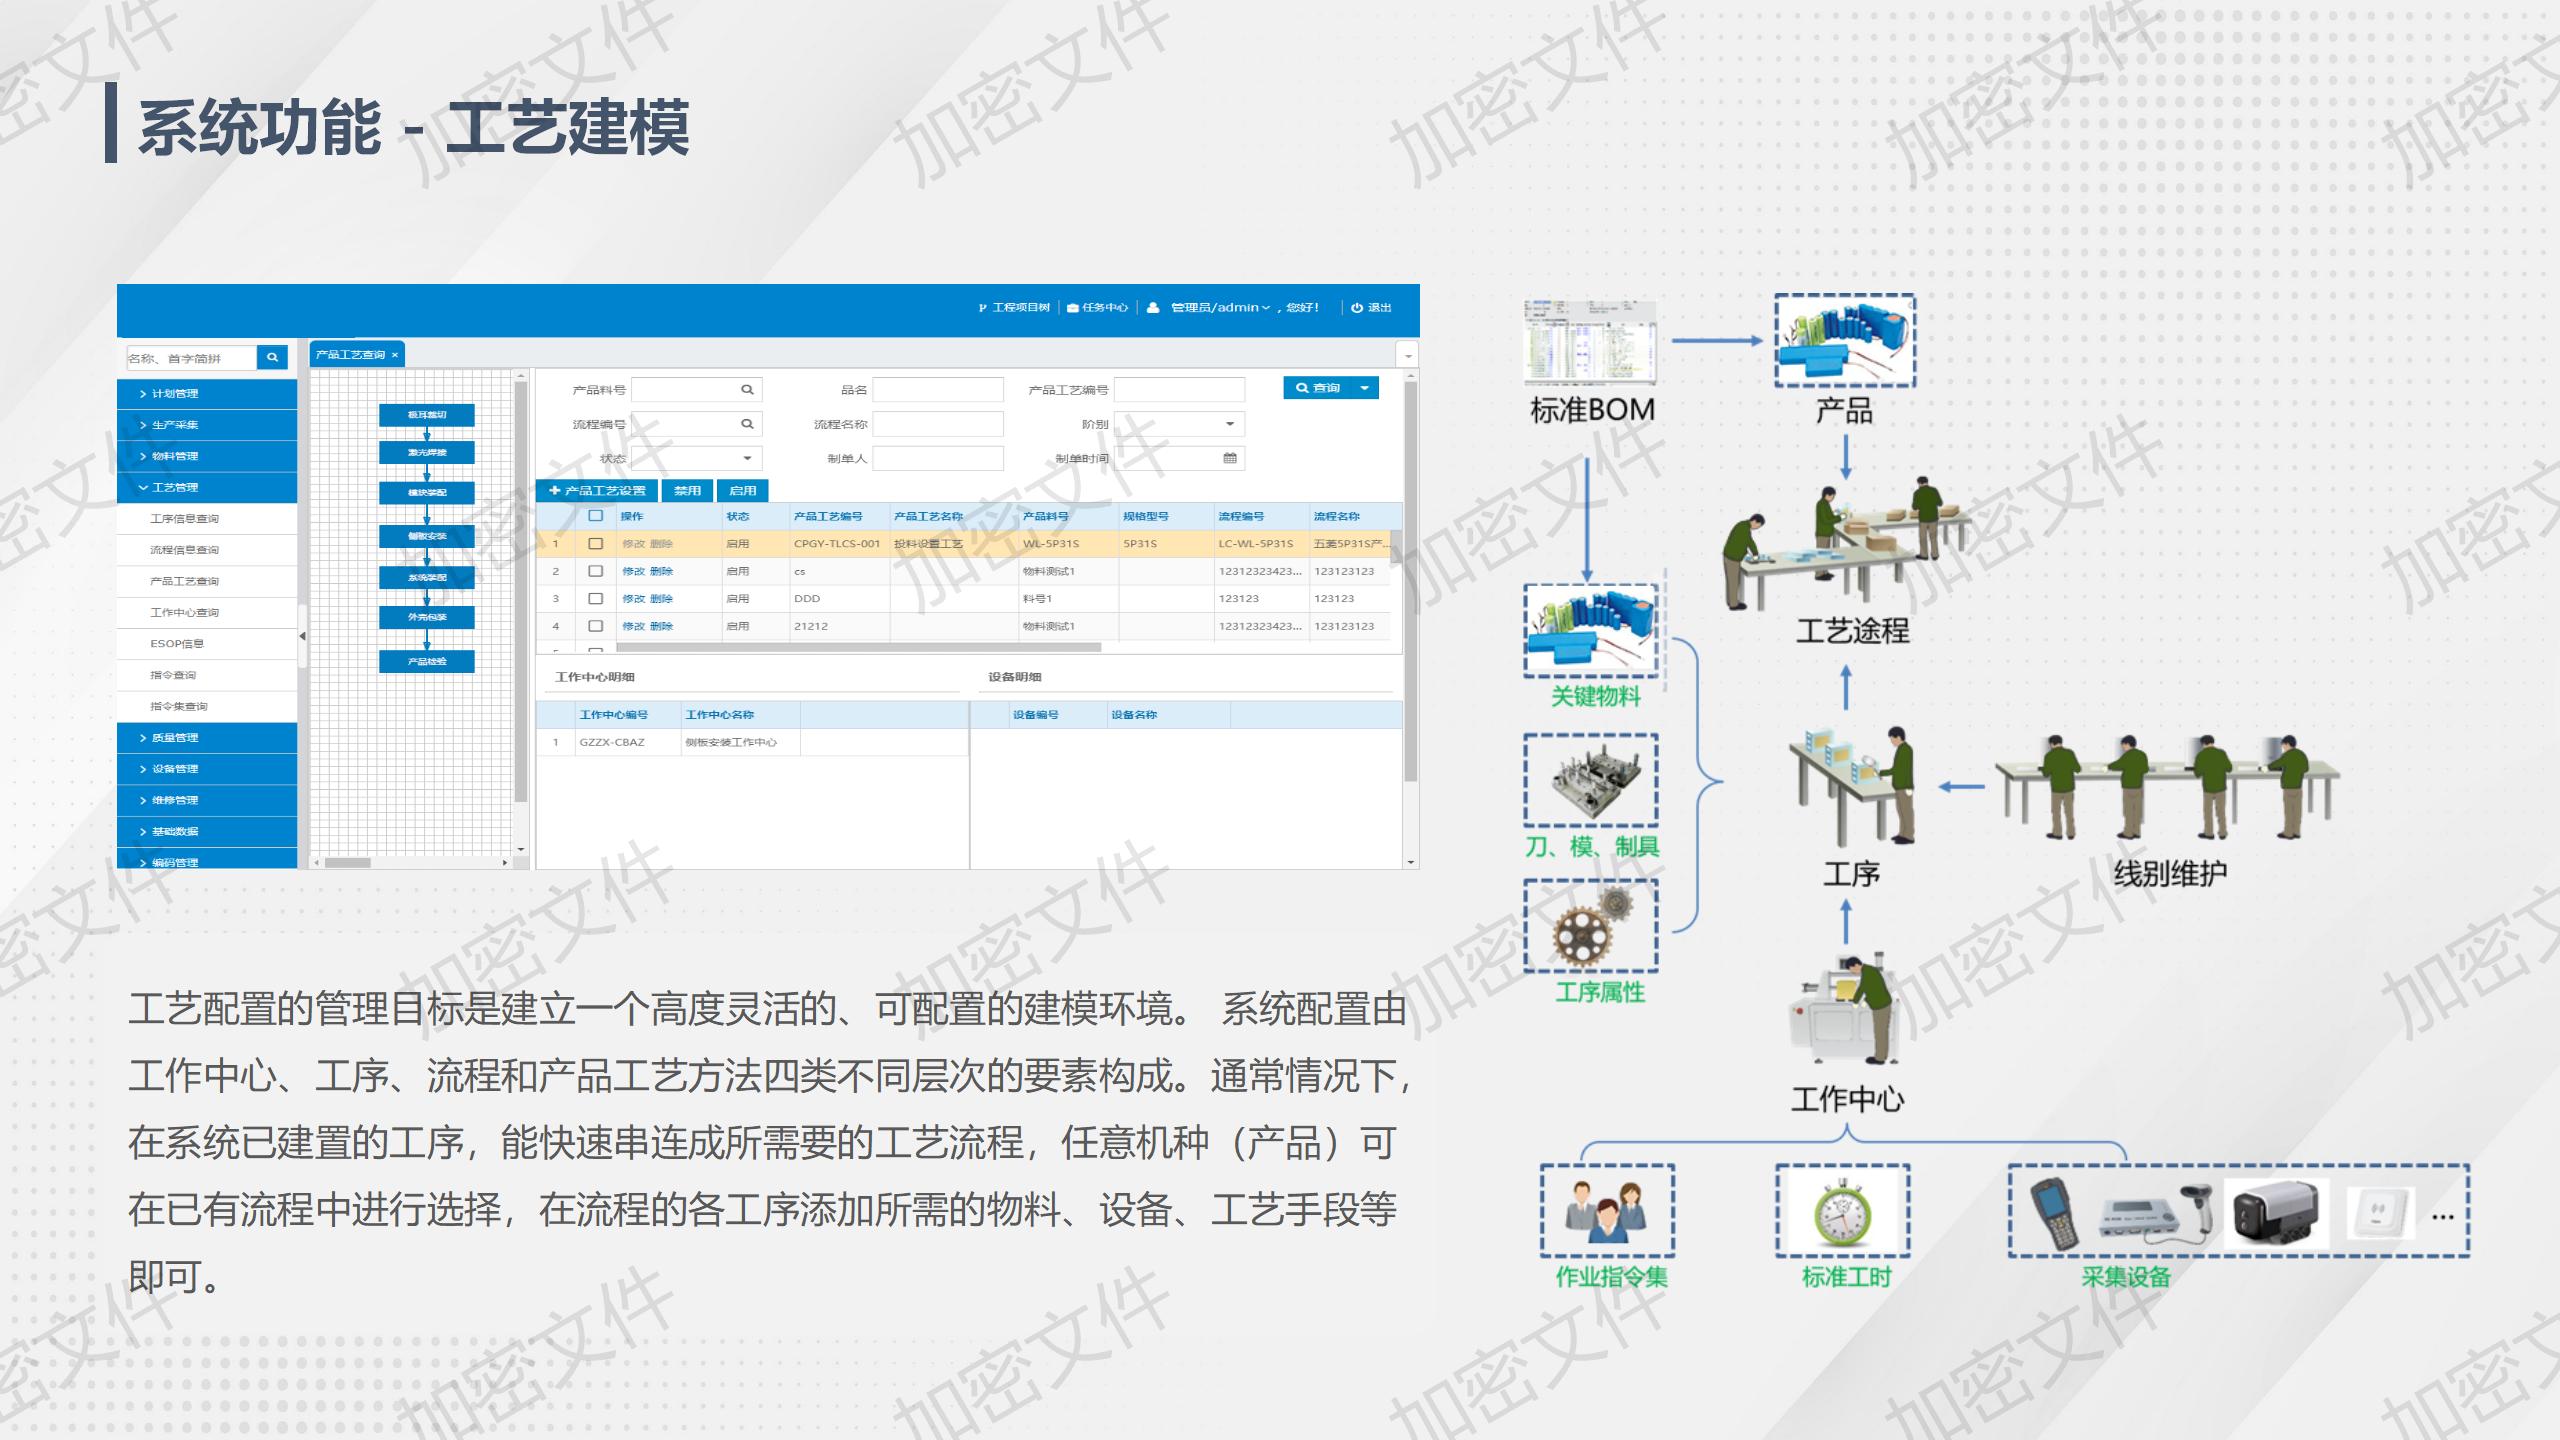
Task: Select the 产品检验 flow node
Action: click(427, 661)
